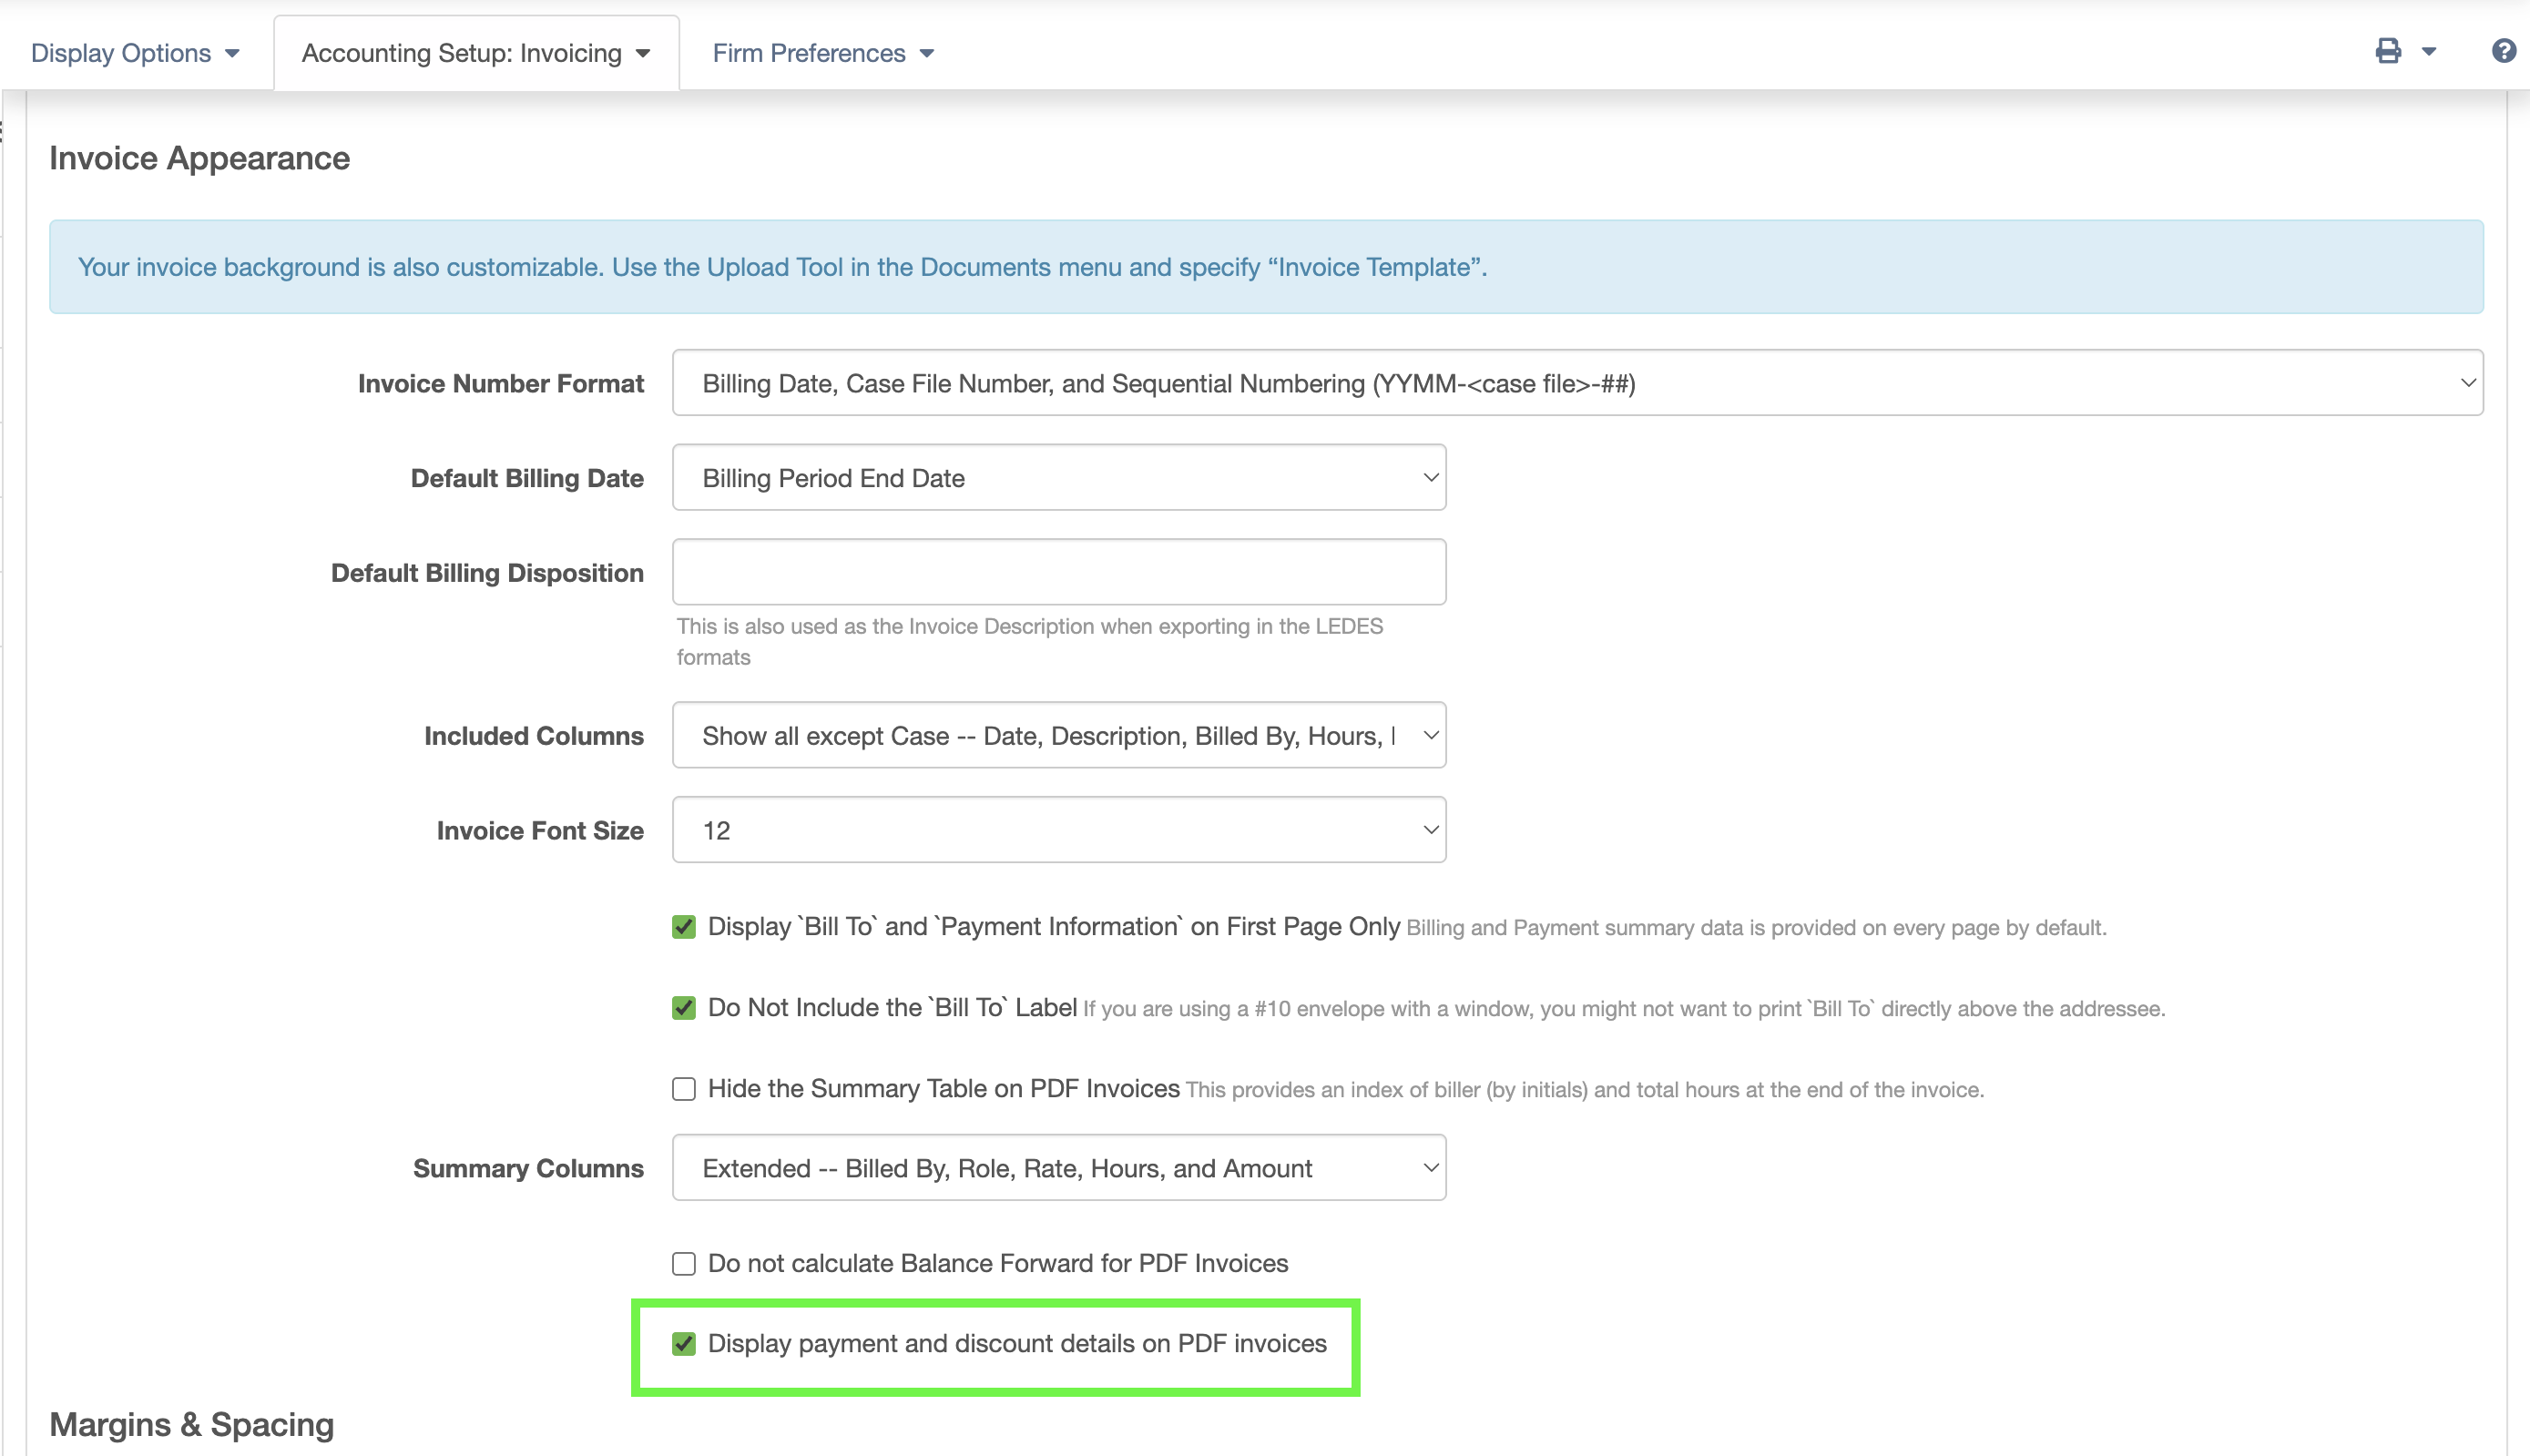Uncheck Display payment and discount details
2530x1456 pixels.
pos(684,1344)
